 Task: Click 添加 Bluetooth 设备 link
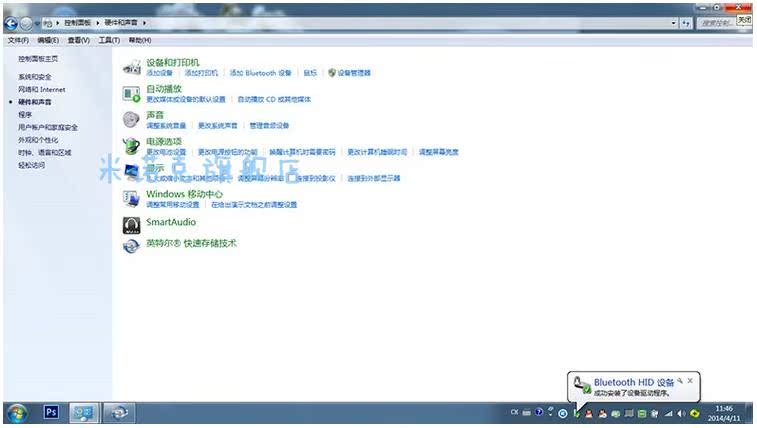(x=261, y=73)
